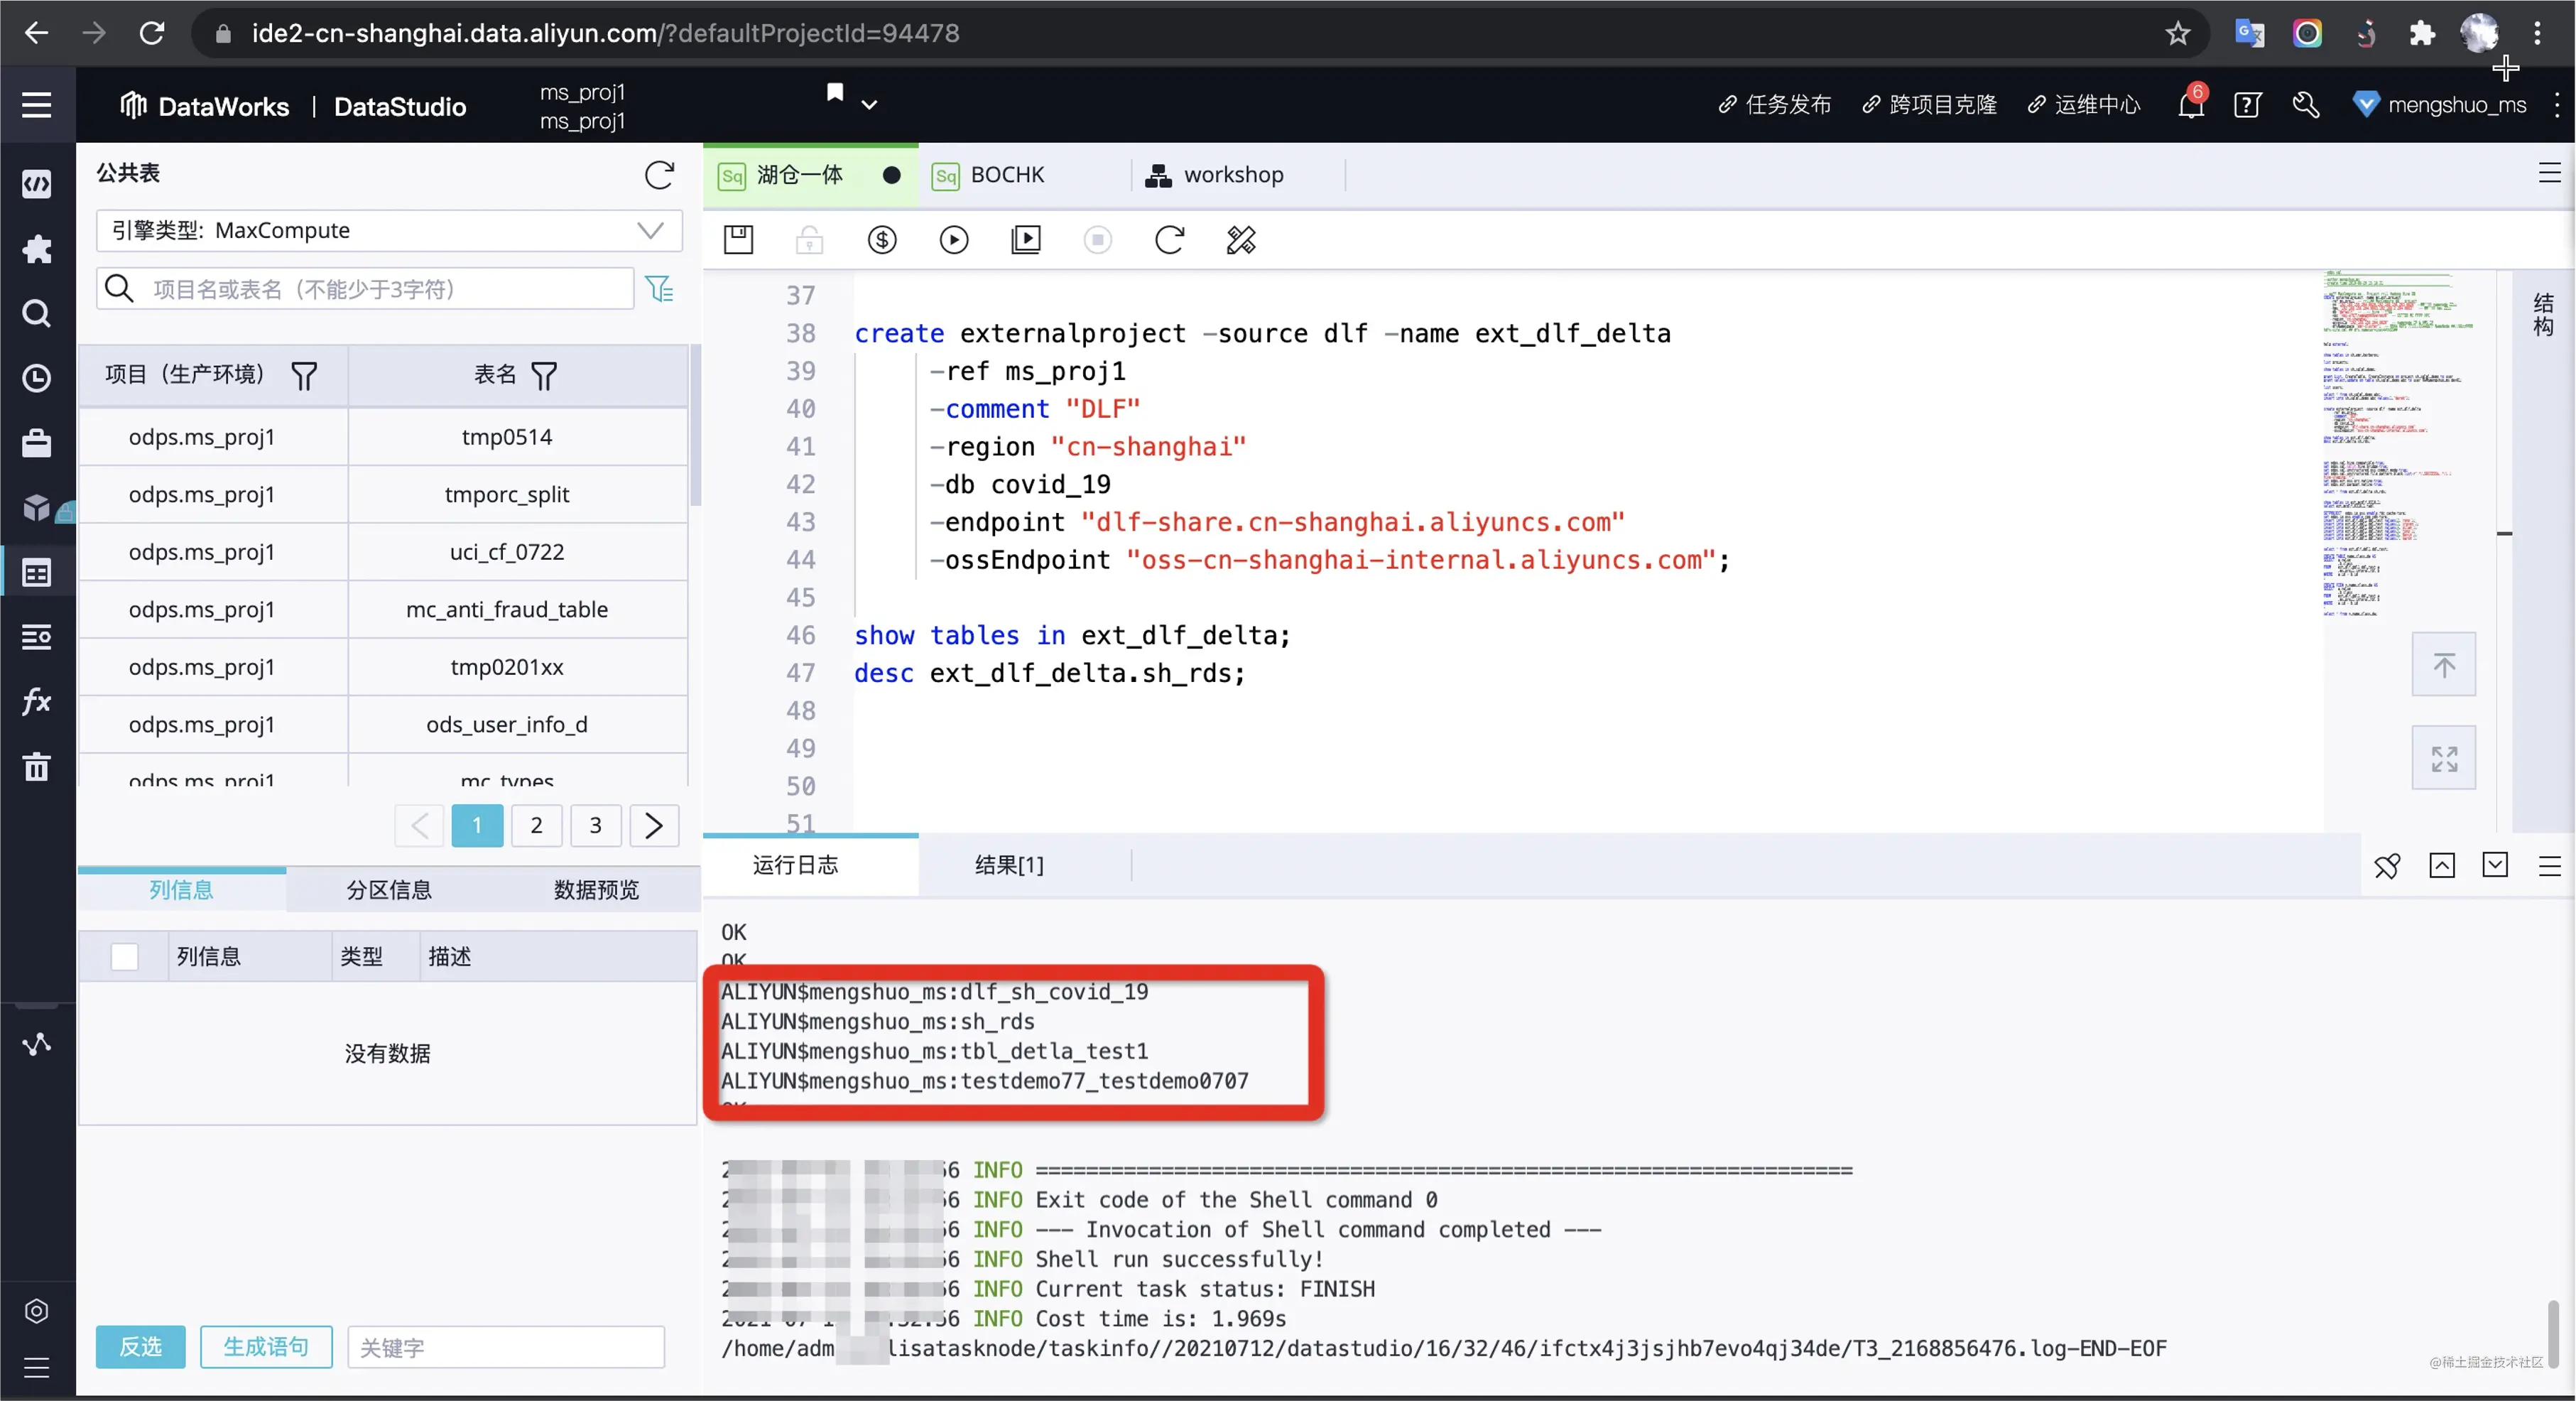Click the 关键字 keyword field
The height and width of the screenshot is (1401, 2576).
coord(506,1347)
